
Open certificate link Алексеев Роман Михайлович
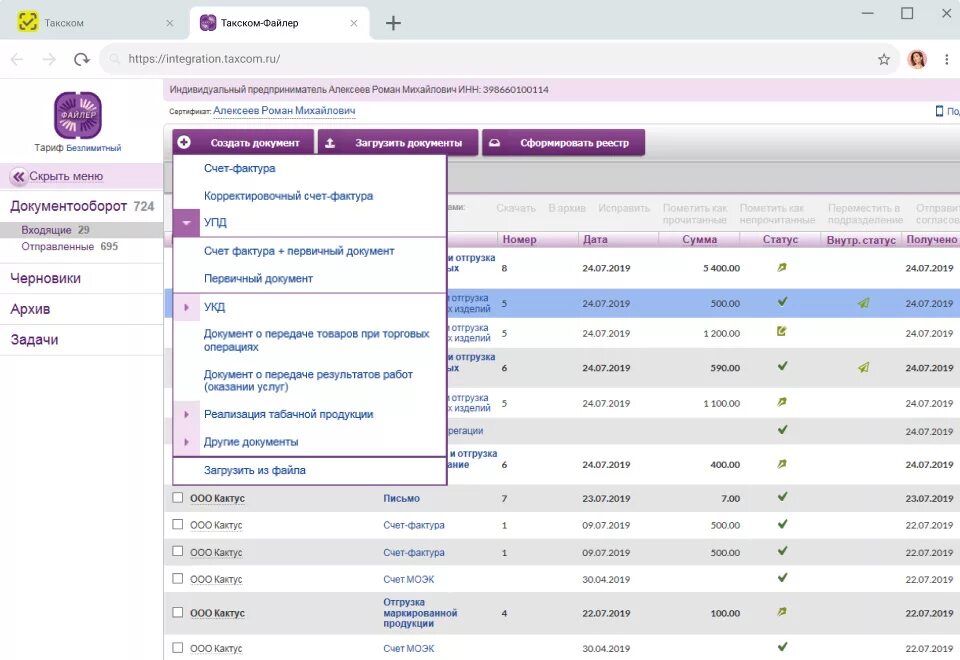pyautogui.click(x=284, y=111)
